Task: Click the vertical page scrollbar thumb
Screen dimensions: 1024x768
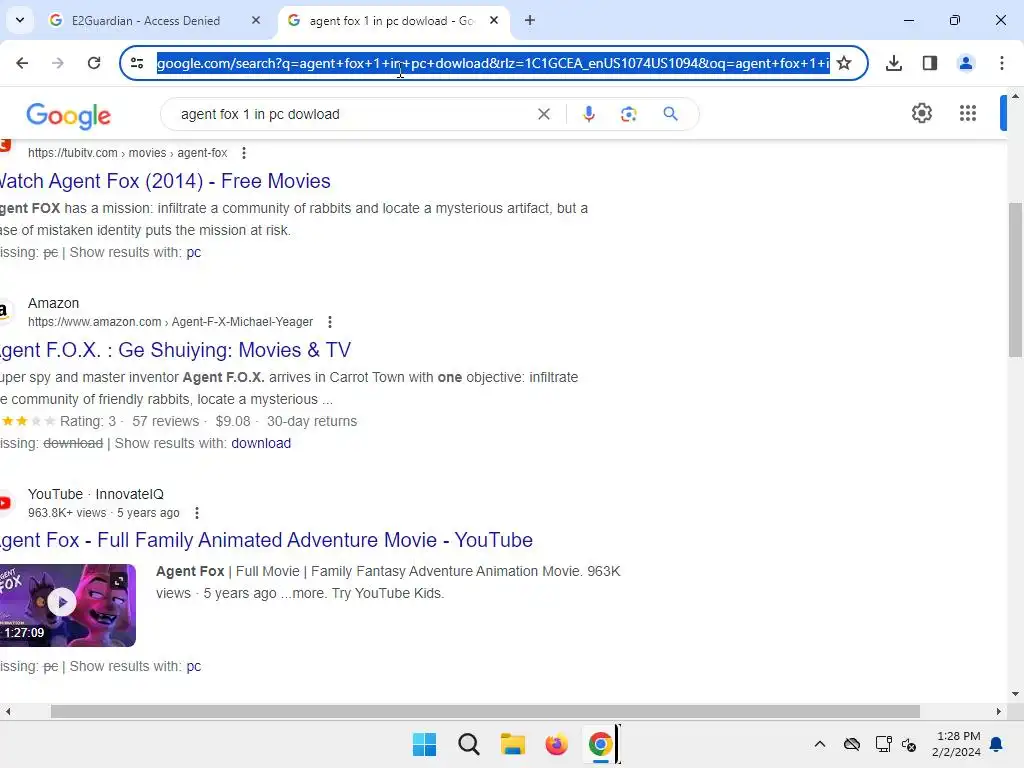Action: click(x=1015, y=280)
